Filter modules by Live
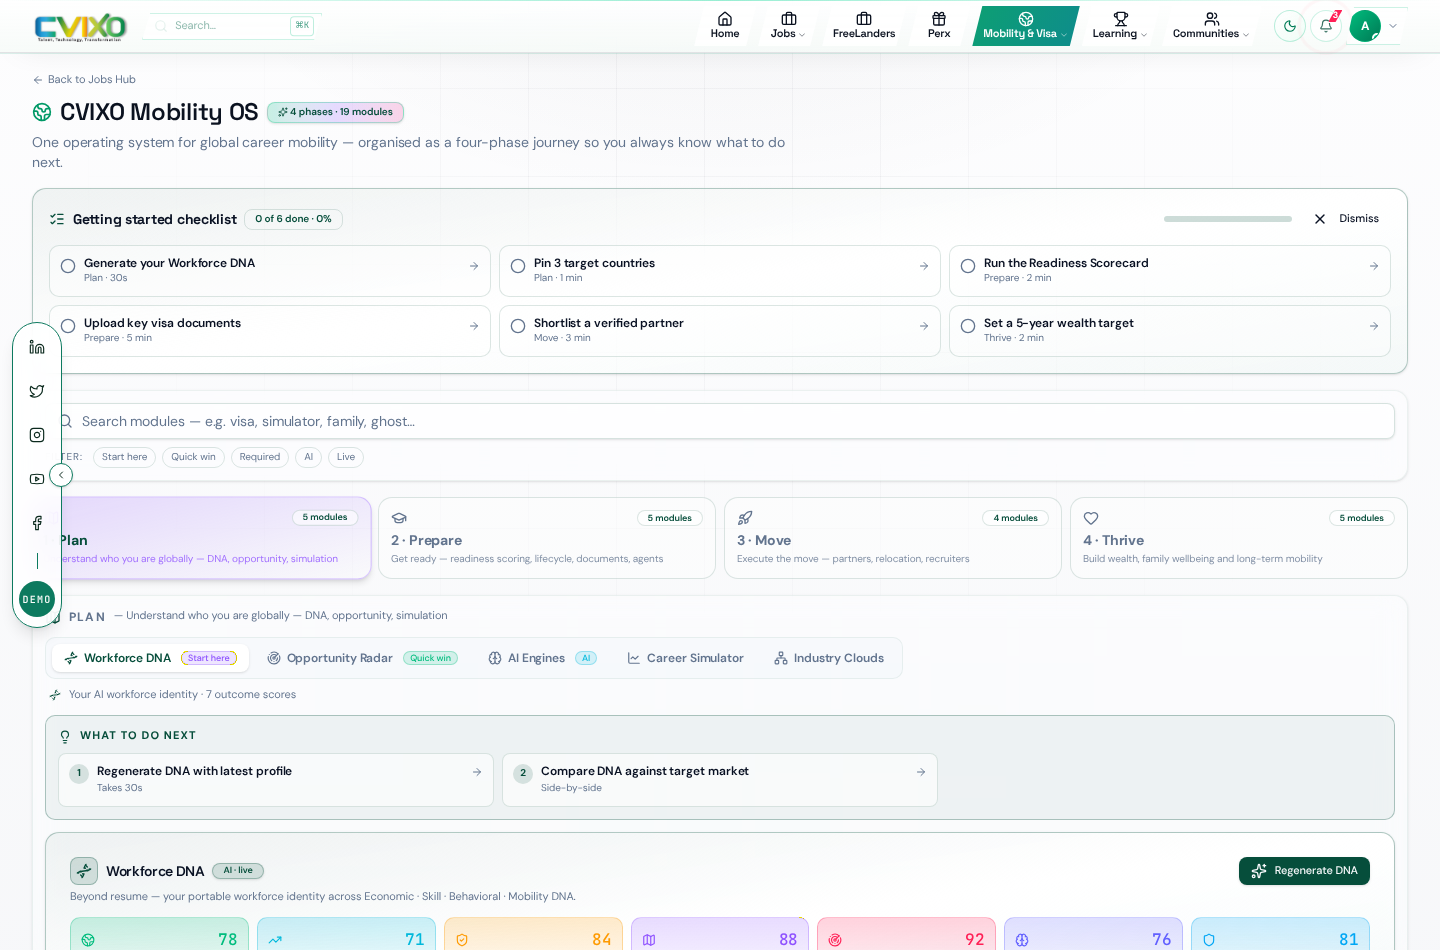The width and height of the screenshot is (1440, 950). [x=346, y=457]
